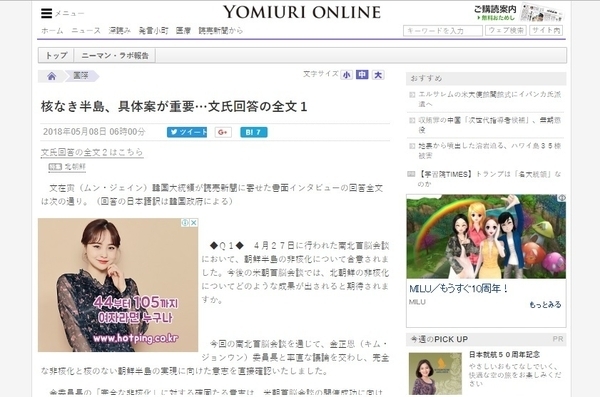Open the hamburger メニュー icon
Viewport: 600px width, 397px height.
46,13
